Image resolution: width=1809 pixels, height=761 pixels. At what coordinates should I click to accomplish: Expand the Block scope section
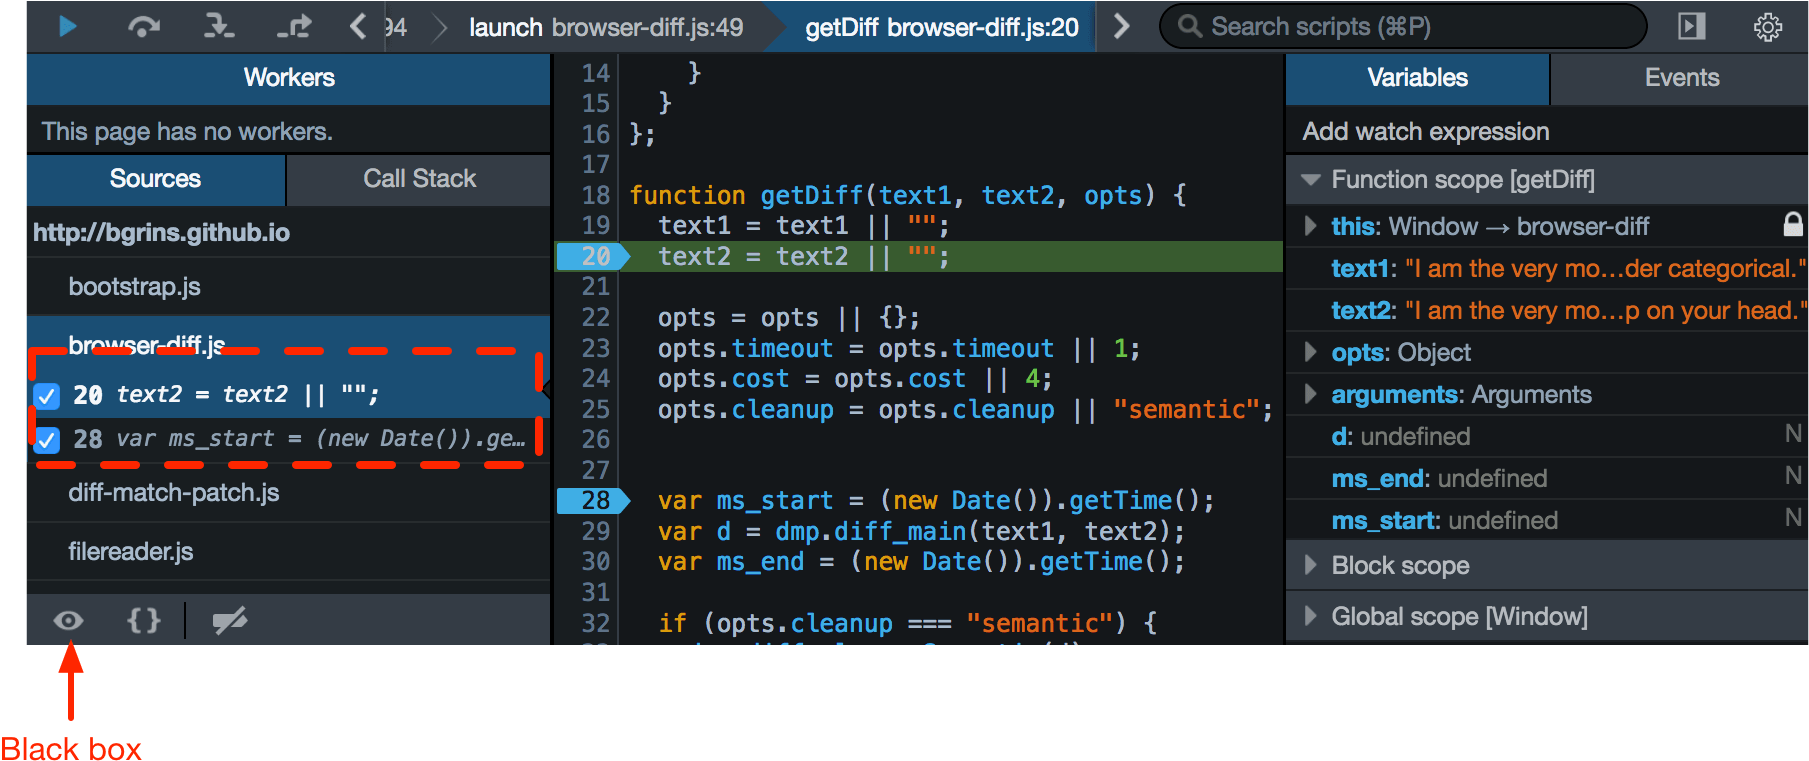(1310, 565)
